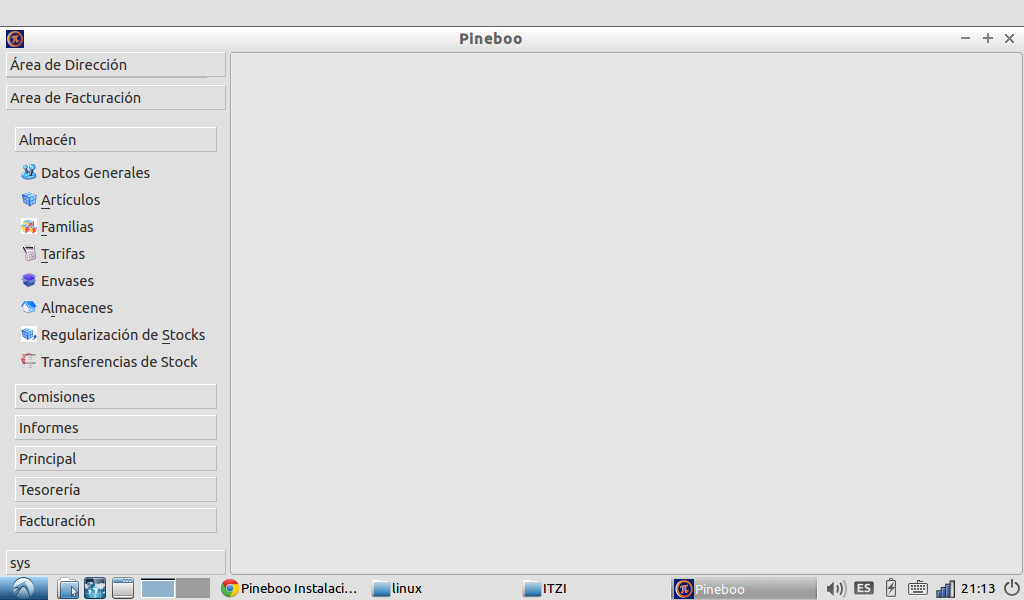Open the Tarifas entry
This screenshot has width=1024, height=600.
[63, 253]
